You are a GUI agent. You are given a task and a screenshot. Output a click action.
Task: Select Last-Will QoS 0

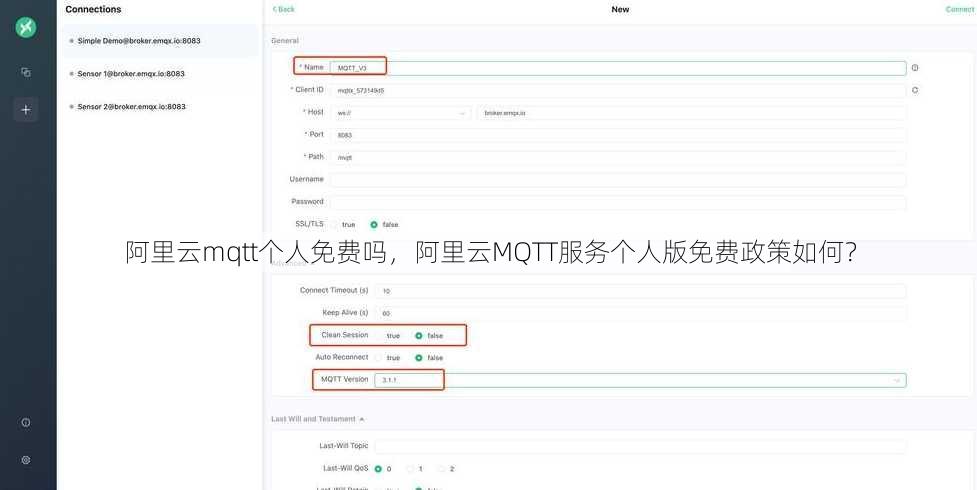tap(383, 469)
